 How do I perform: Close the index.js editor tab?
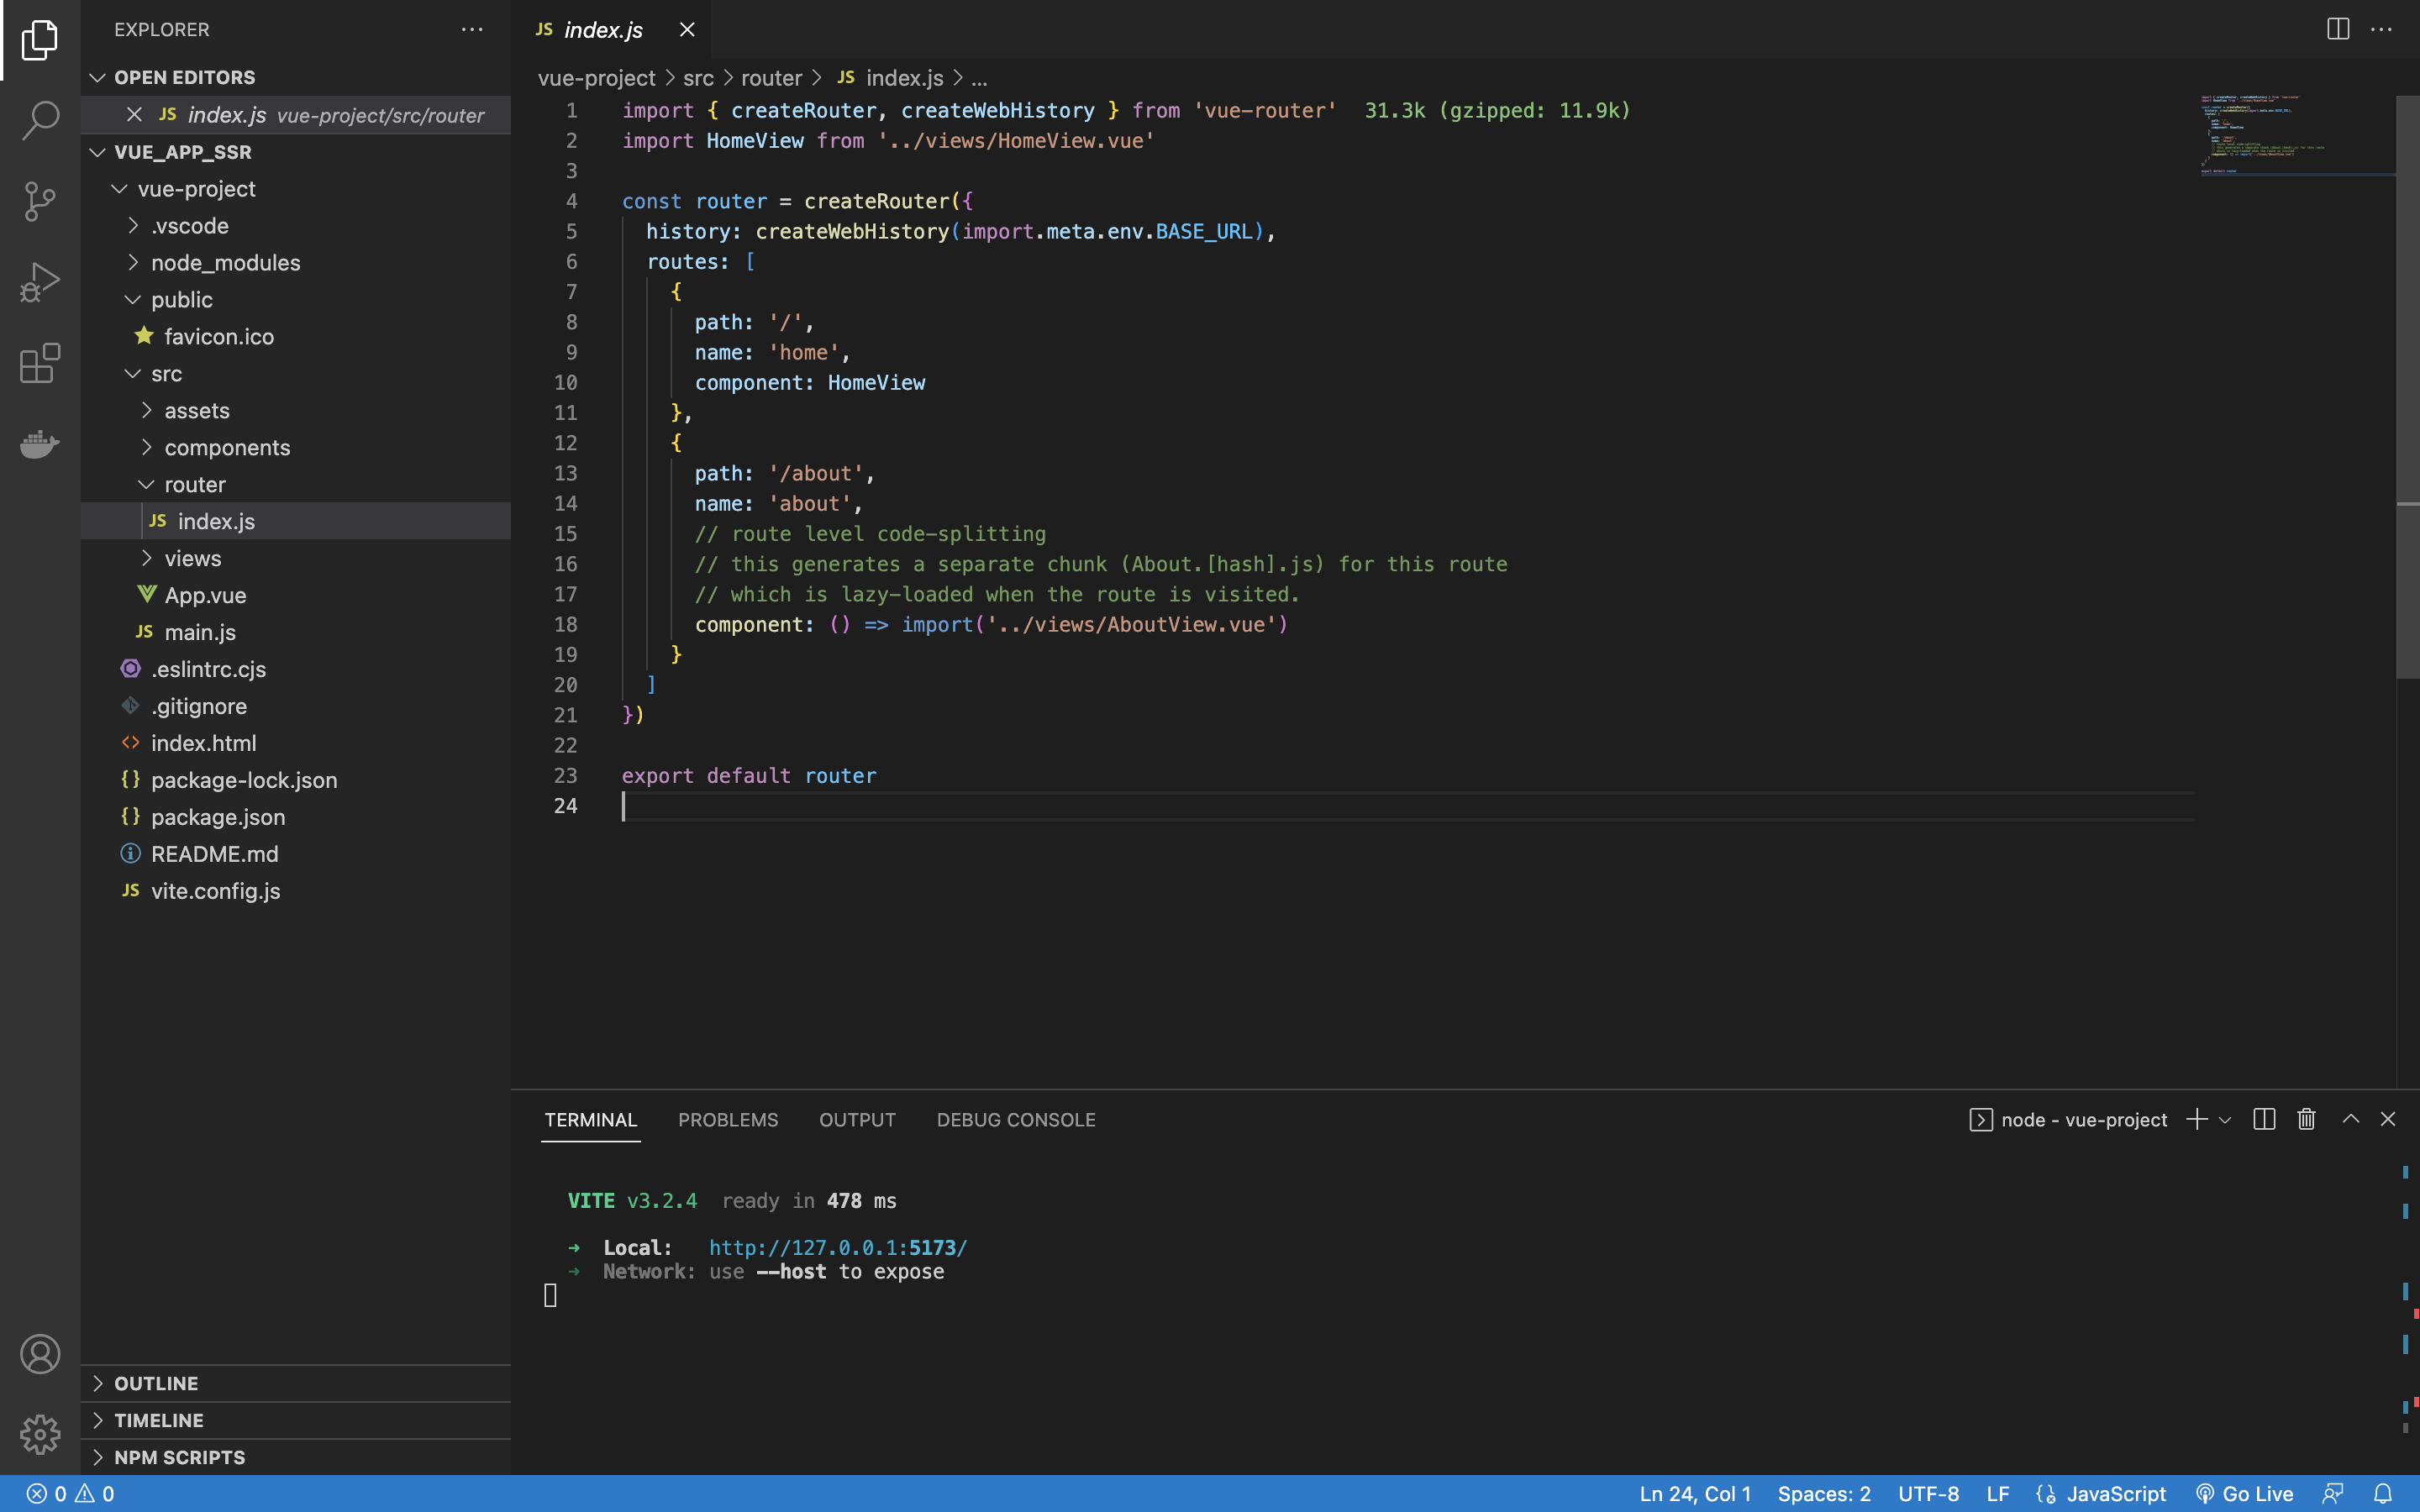click(687, 30)
